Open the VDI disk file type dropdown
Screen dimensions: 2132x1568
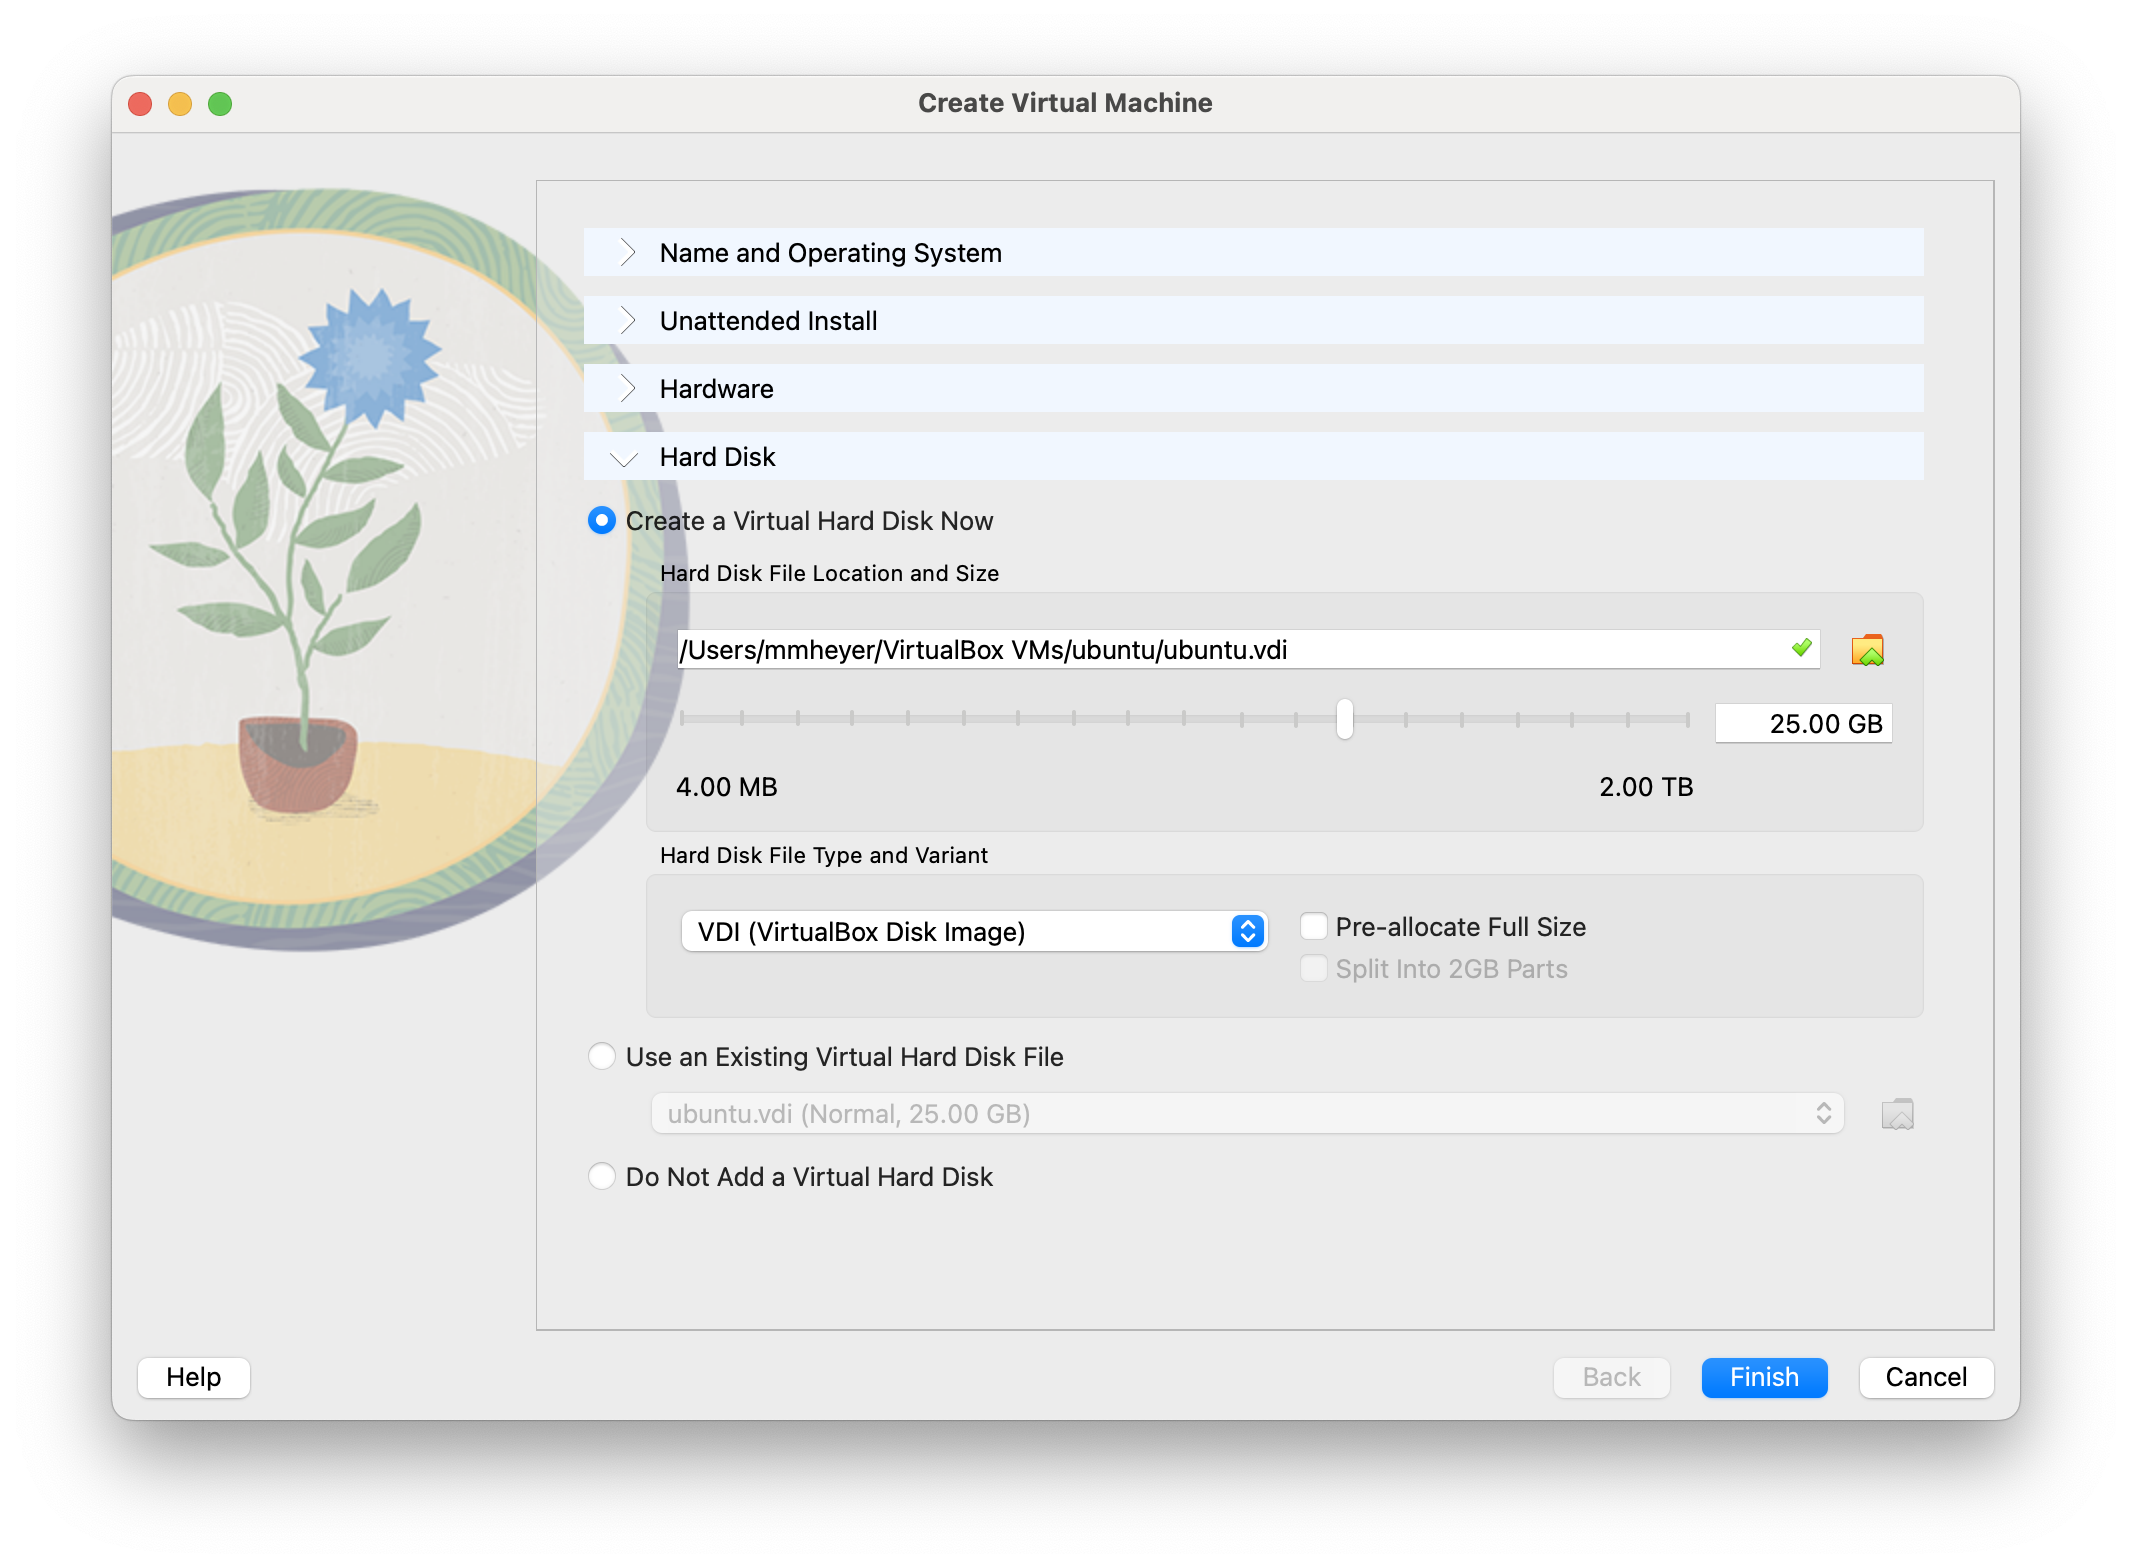coord(973,932)
